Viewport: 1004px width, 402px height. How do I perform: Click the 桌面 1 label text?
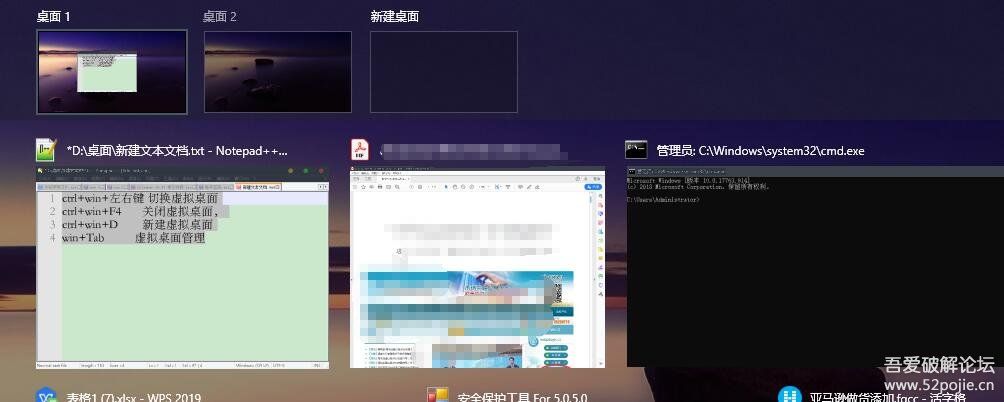click(54, 17)
